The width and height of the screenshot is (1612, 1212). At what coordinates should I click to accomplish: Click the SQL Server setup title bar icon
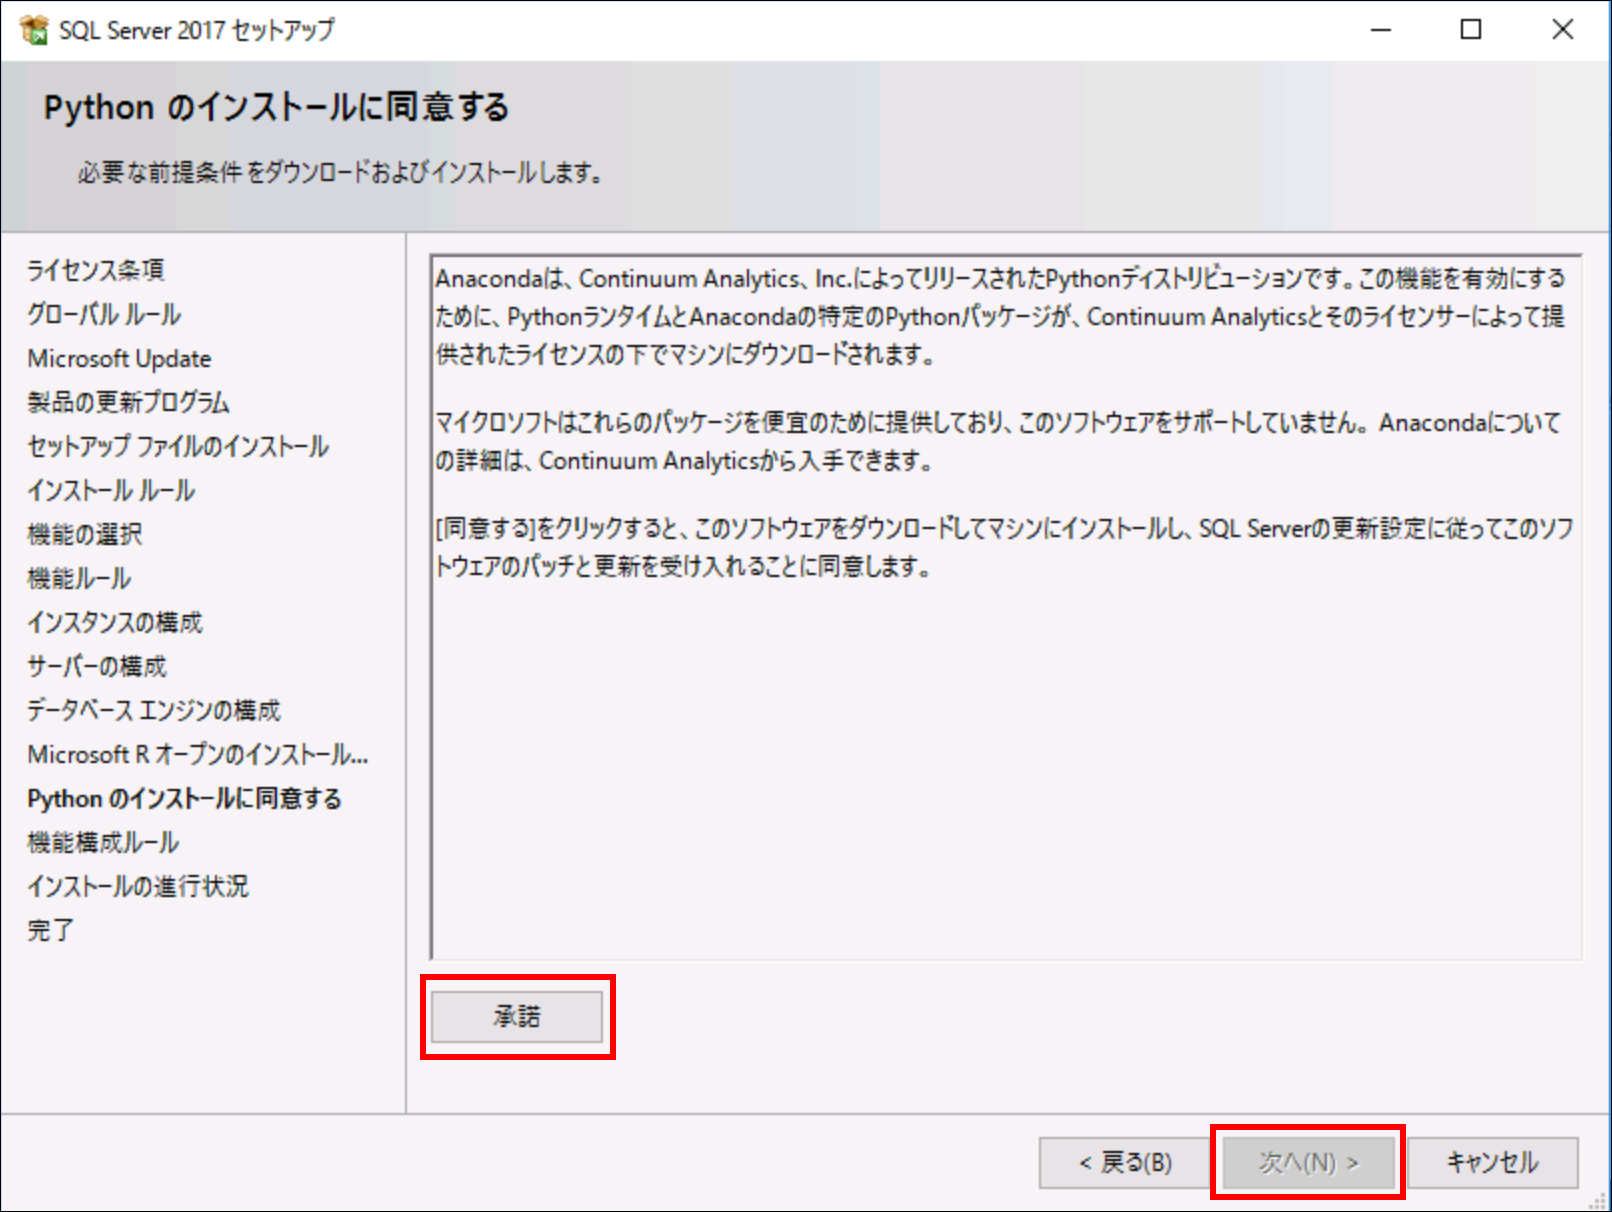[33, 30]
